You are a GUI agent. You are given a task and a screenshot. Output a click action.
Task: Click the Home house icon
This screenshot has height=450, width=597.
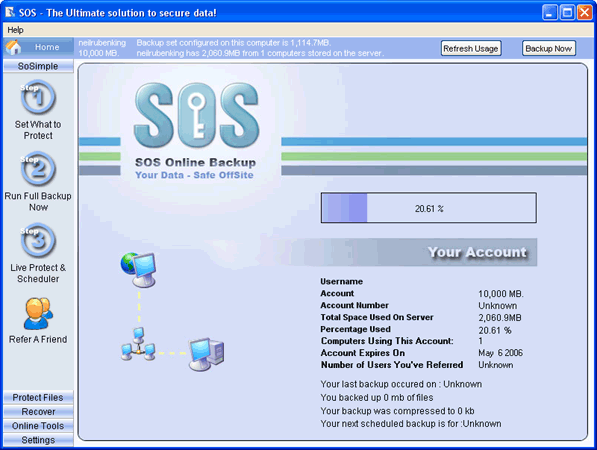pos(13,47)
